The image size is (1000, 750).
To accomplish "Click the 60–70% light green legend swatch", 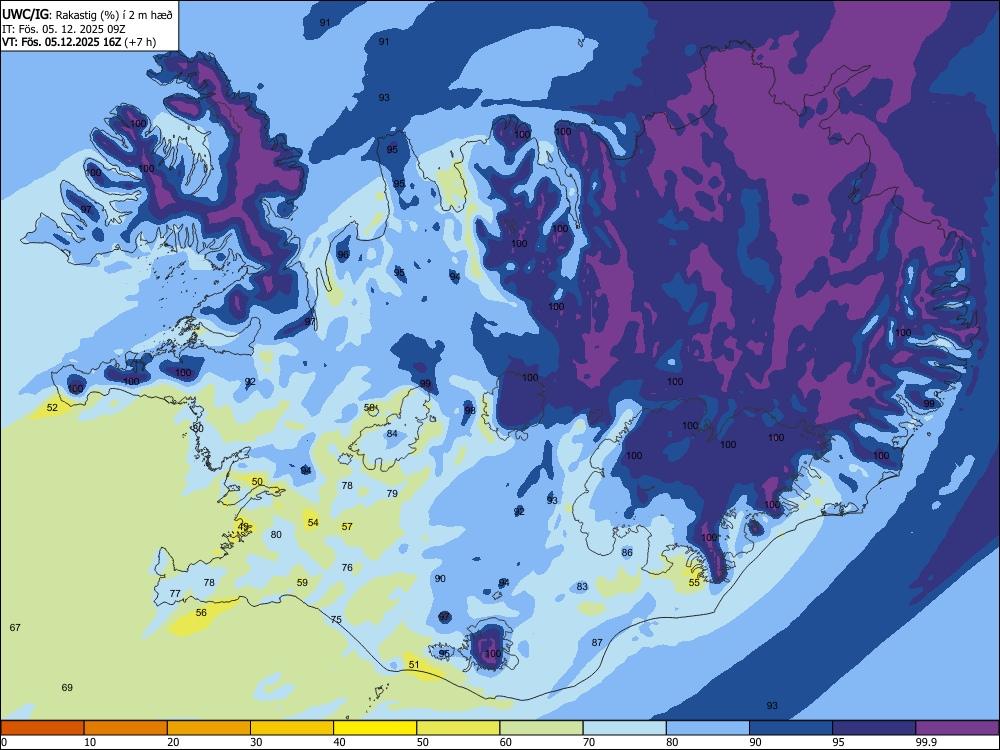I will point(541,728).
